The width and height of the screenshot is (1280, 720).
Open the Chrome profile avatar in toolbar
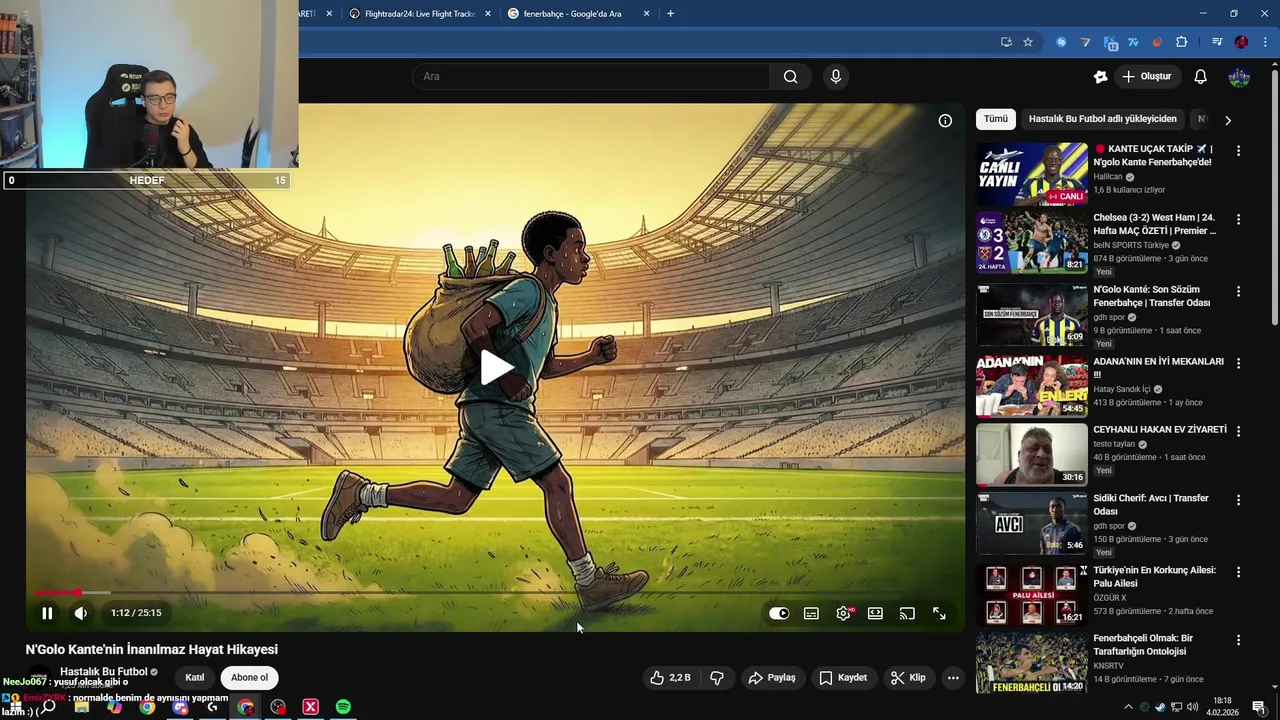coord(1241,42)
